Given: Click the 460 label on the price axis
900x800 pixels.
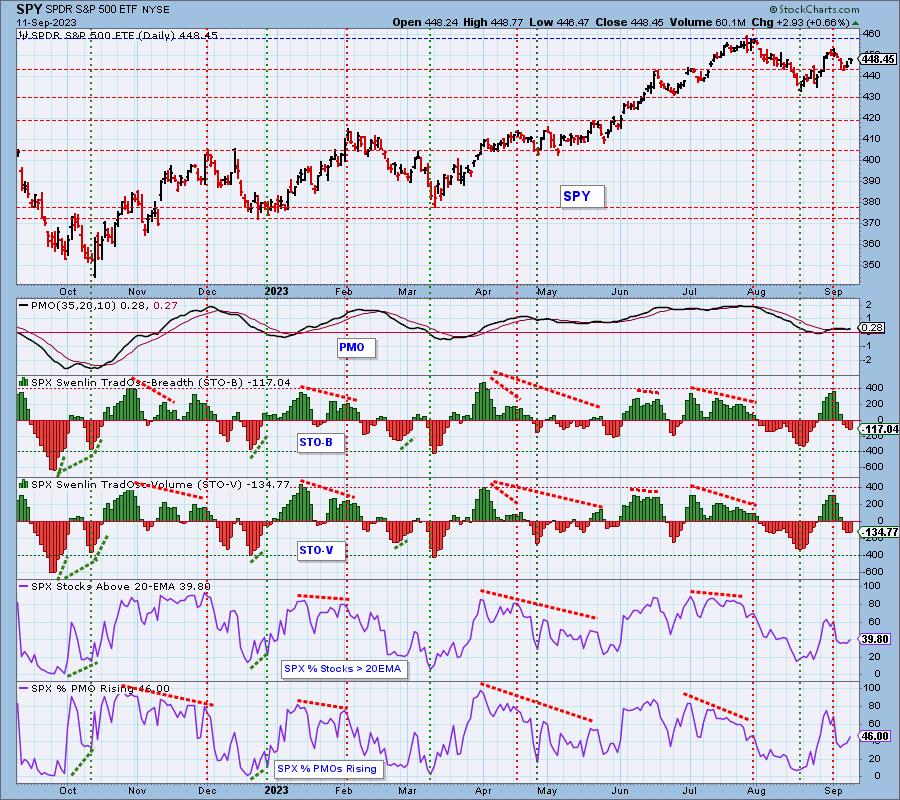Looking at the screenshot, I should click(872, 34).
